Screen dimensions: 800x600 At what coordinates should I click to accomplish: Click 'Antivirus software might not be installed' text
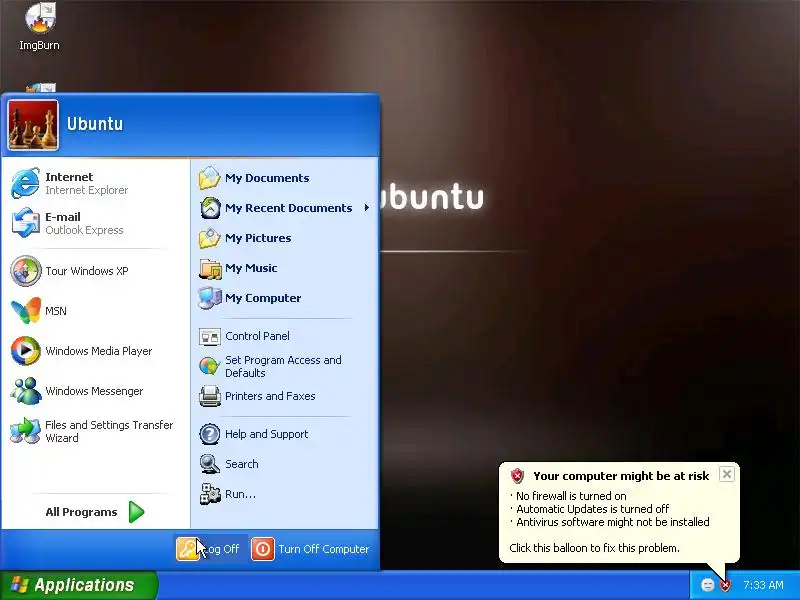click(x=613, y=522)
